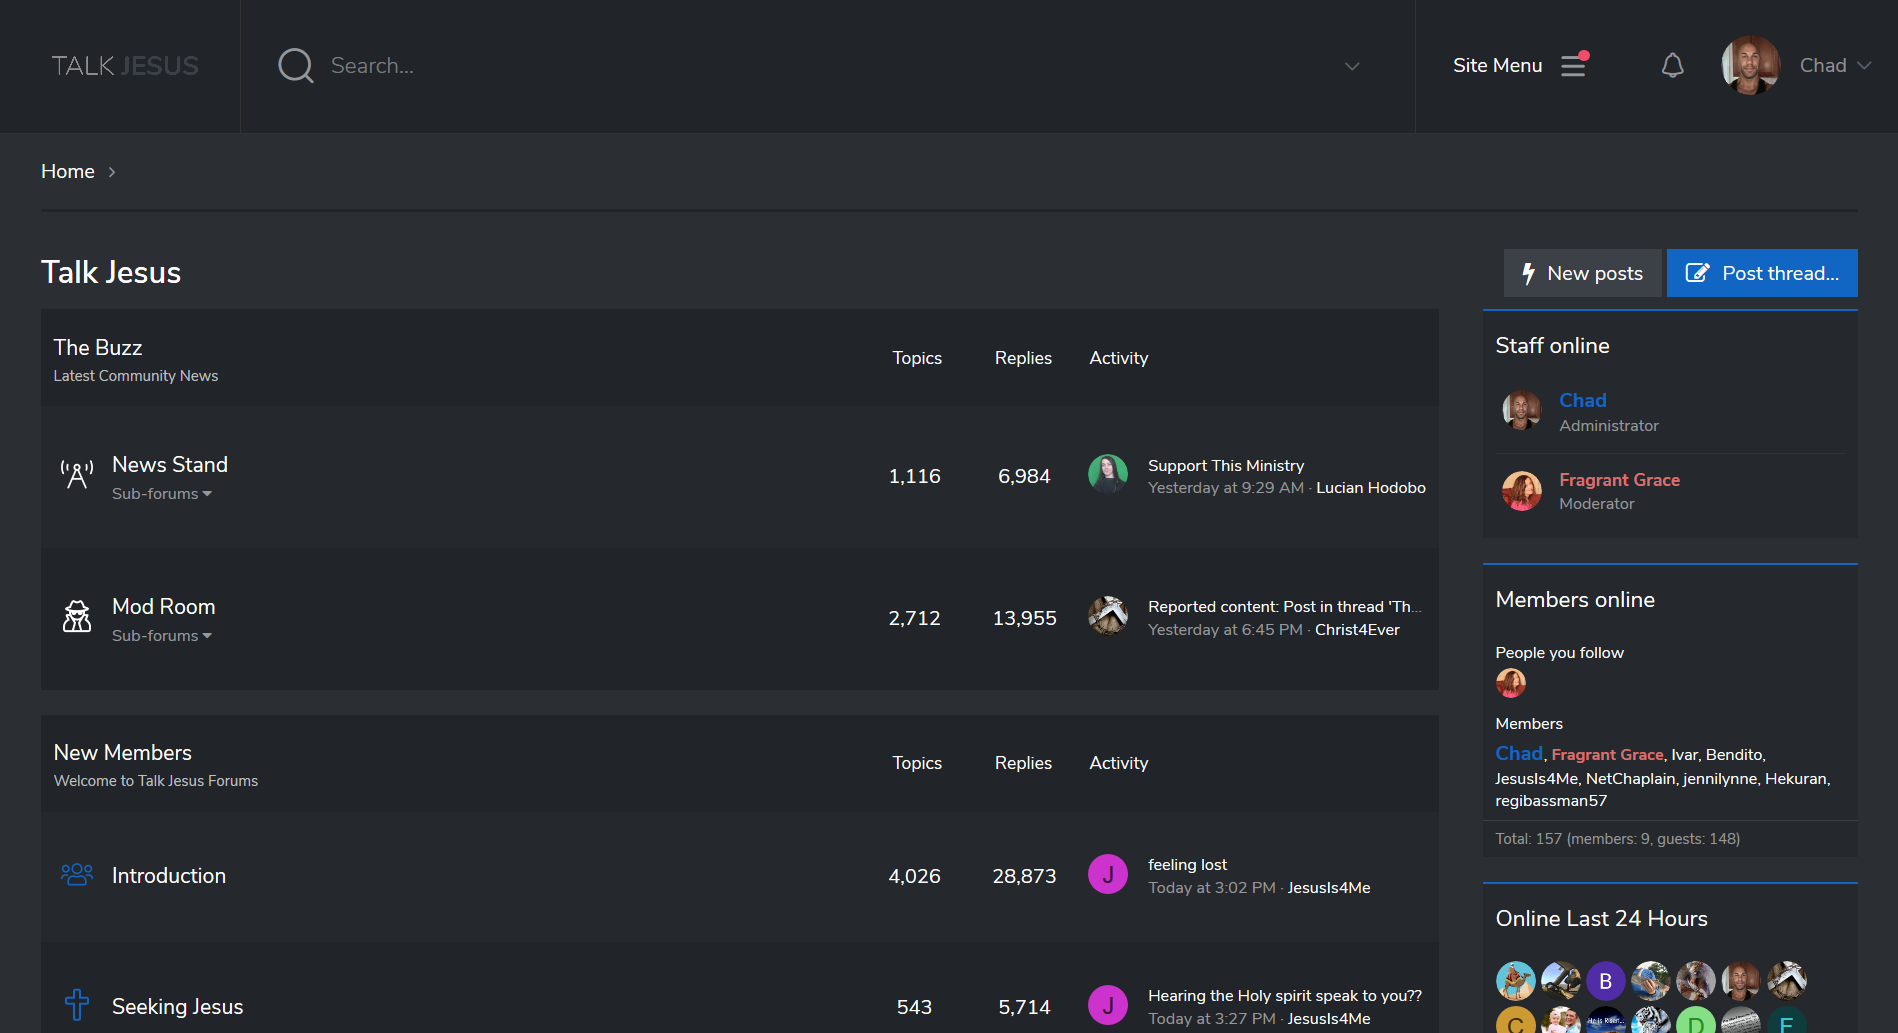Open the Support This Ministry thread
Viewport: 1898px width, 1033px height.
(1226, 466)
